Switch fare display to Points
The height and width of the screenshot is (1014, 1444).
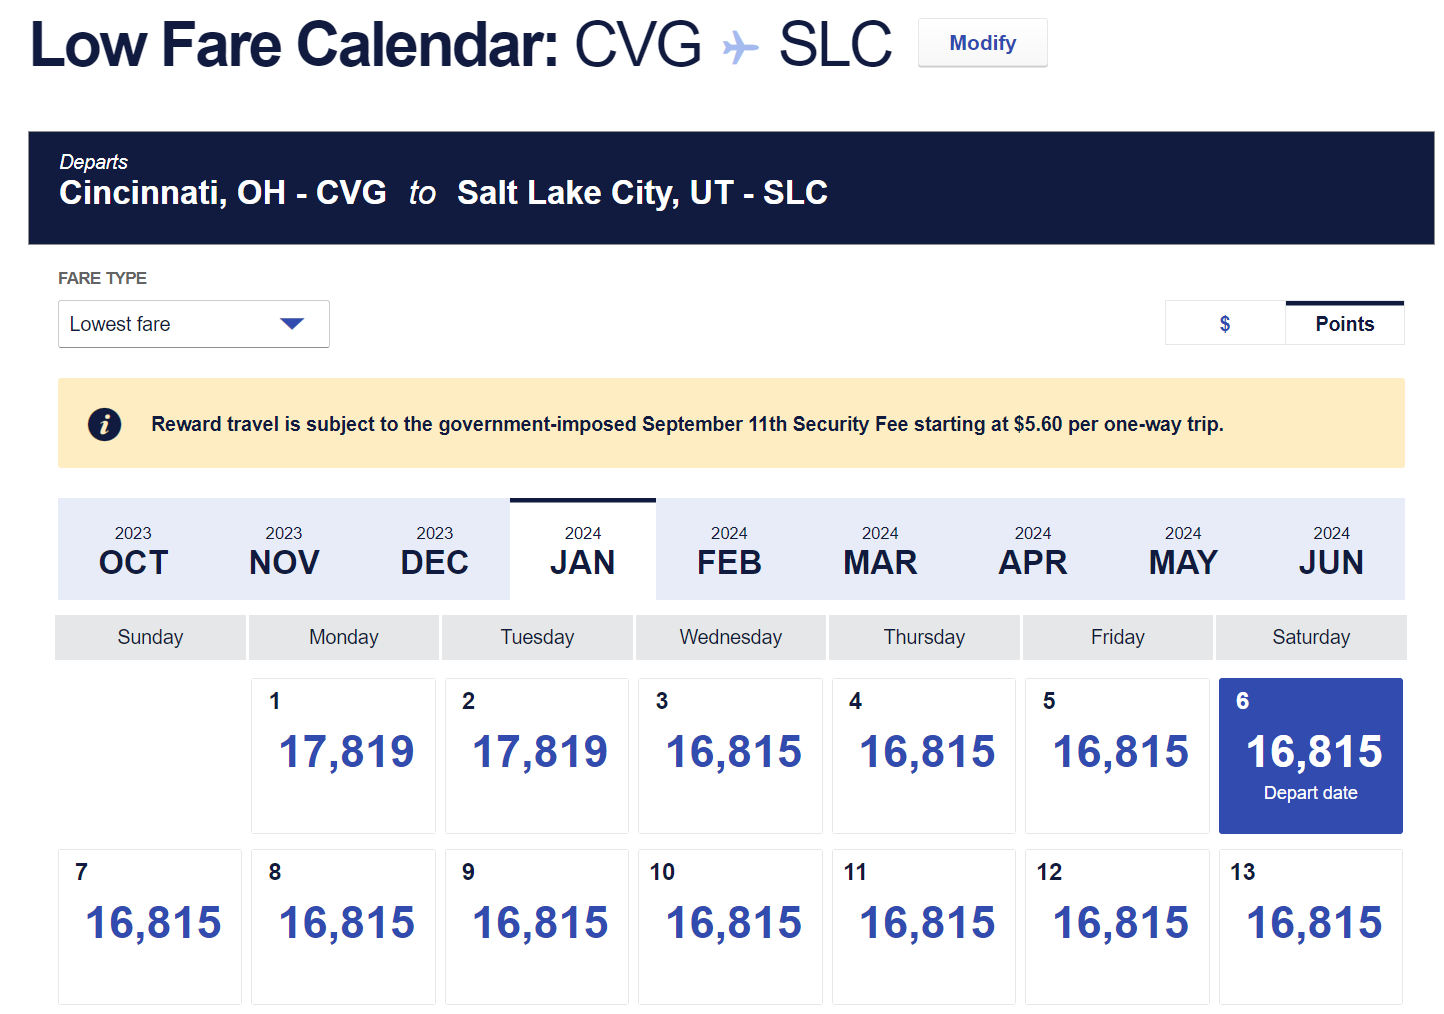1344,324
